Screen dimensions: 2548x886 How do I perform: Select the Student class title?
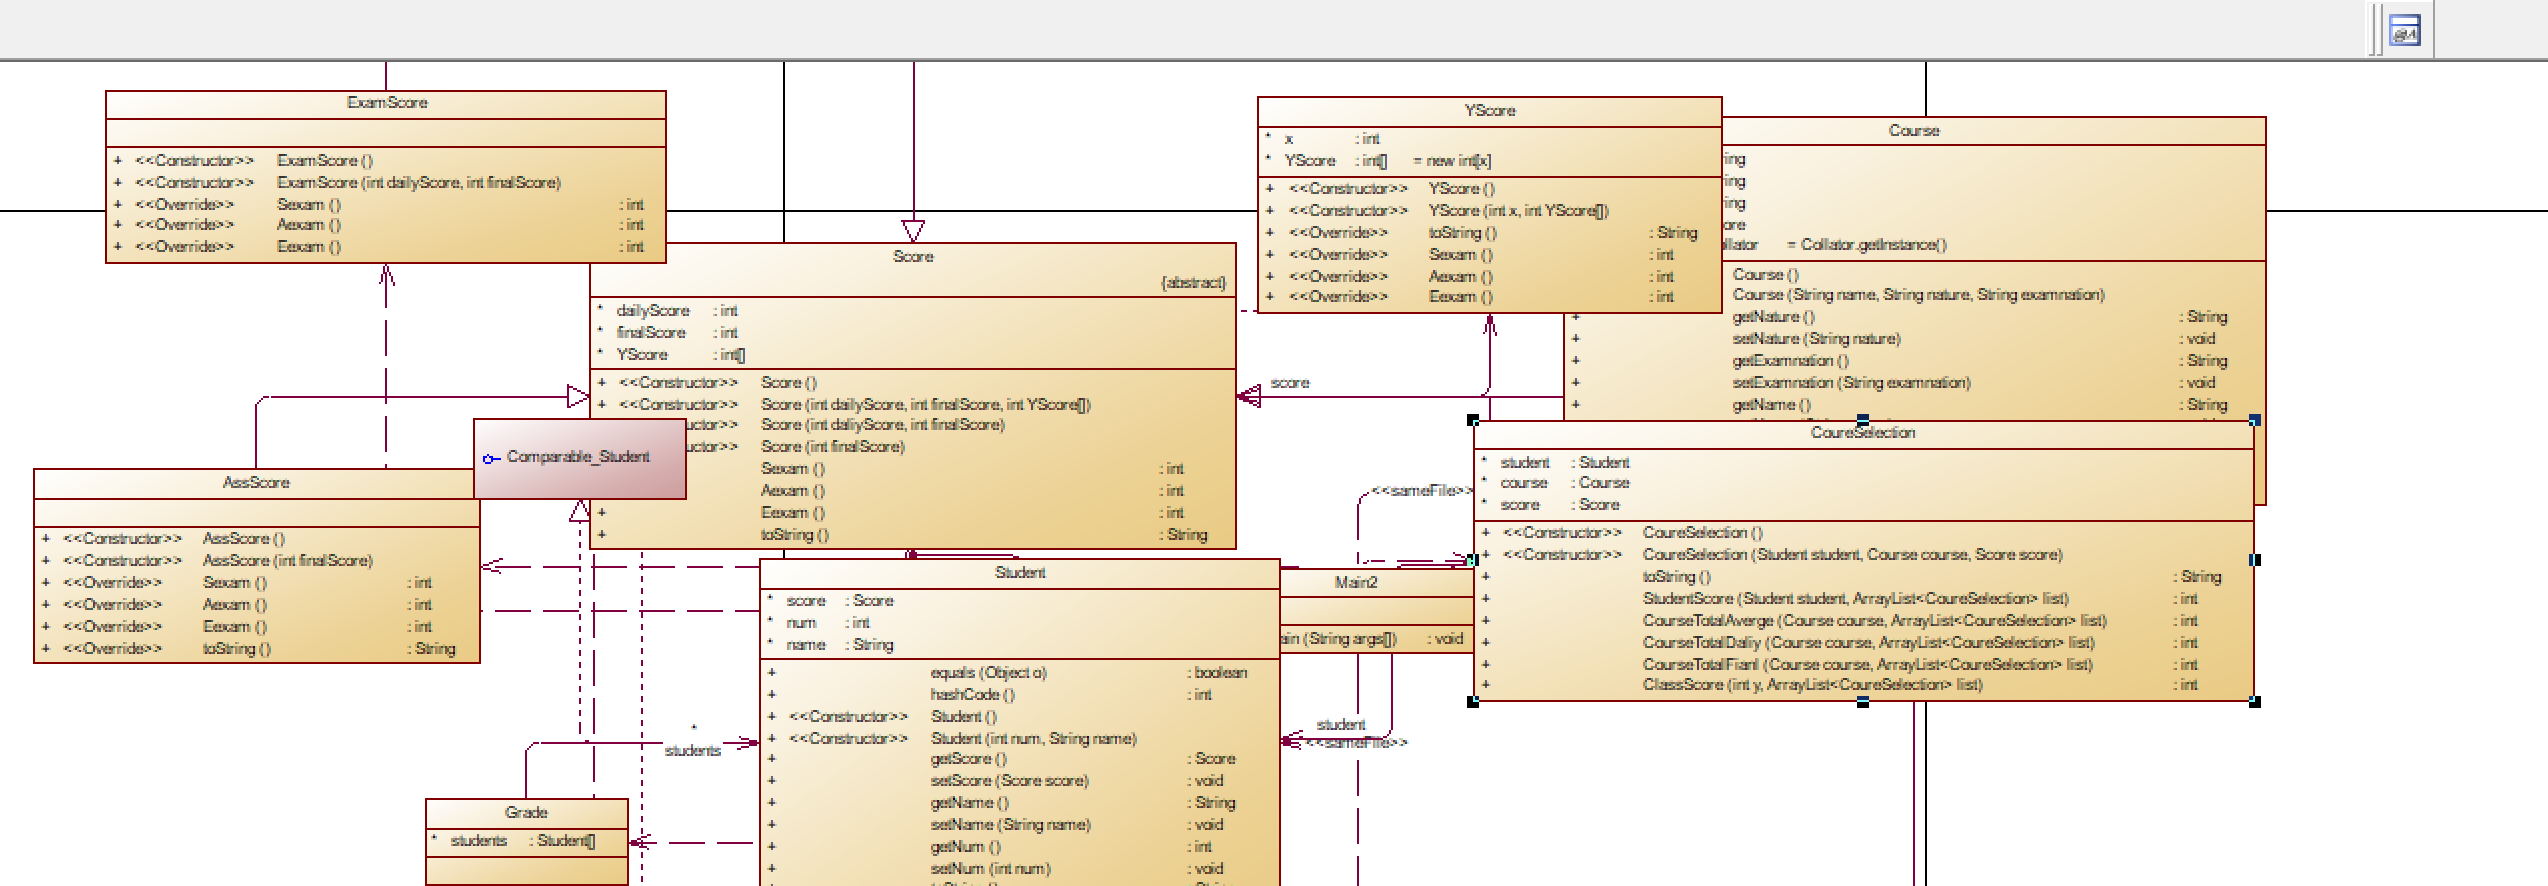pyautogui.click(x=1020, y=573)
